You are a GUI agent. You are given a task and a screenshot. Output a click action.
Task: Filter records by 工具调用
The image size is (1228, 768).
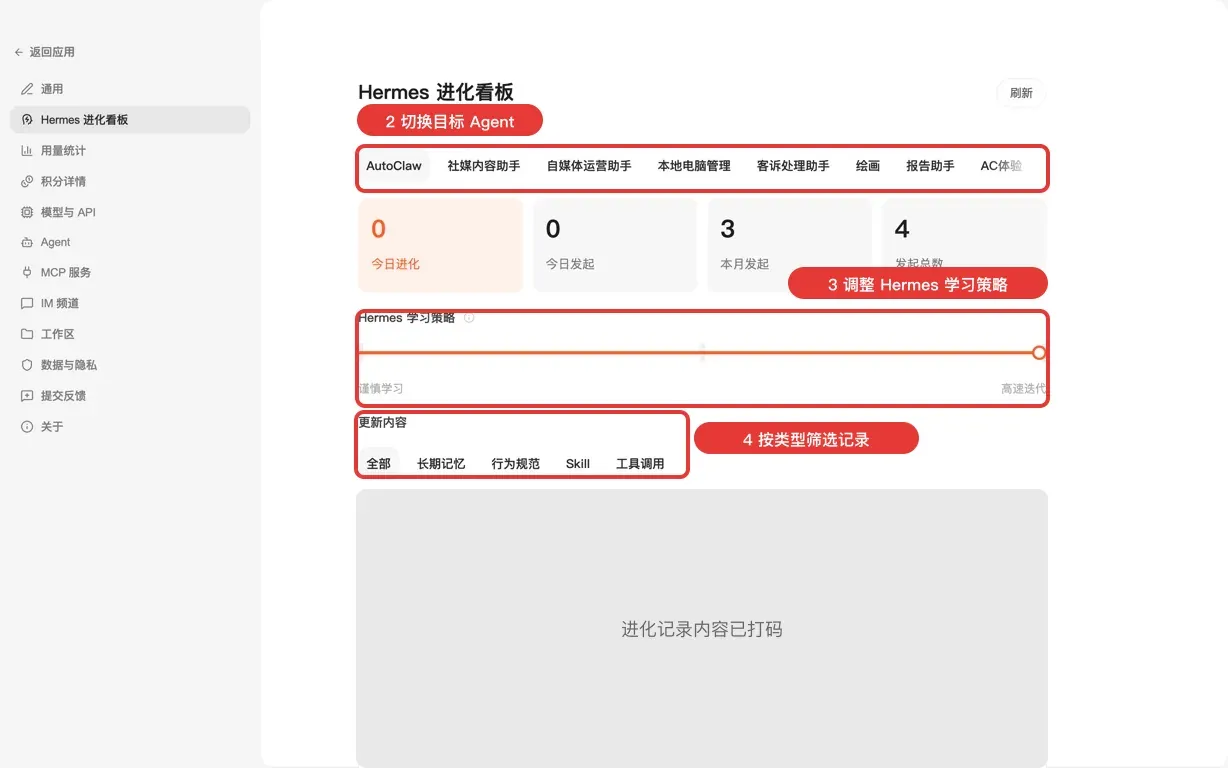click(x=640, y=464)
